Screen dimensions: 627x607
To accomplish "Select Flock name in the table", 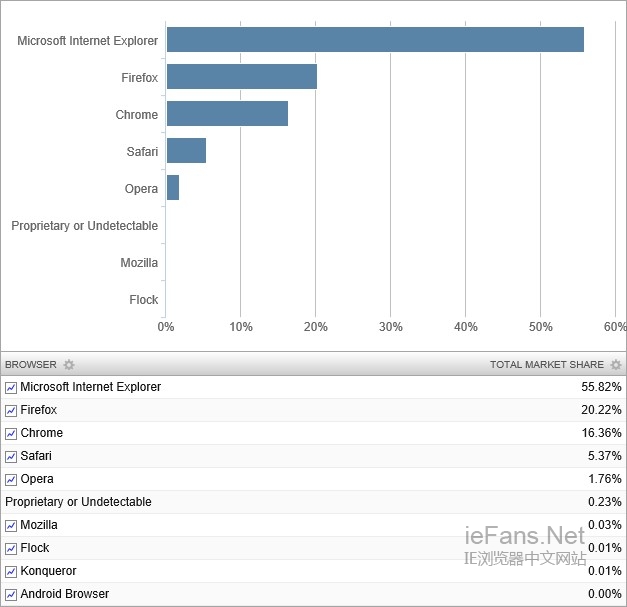I will coord(35,548).
